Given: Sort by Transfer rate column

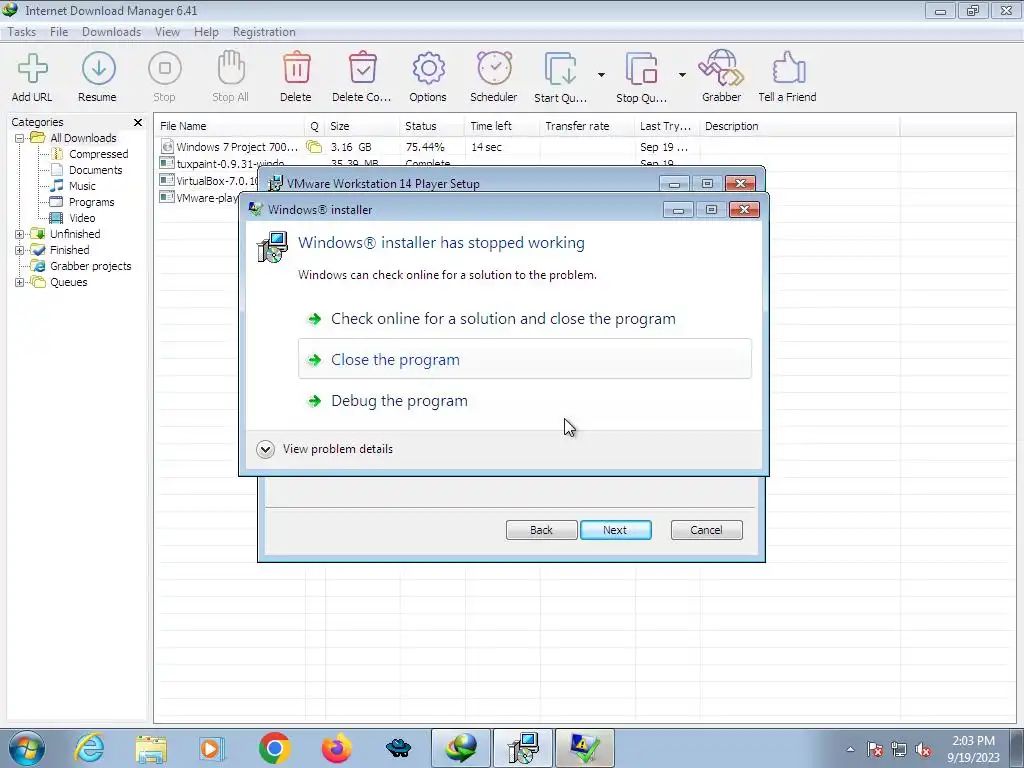Looking at the screenshot, I should click(x=587, y=126).
